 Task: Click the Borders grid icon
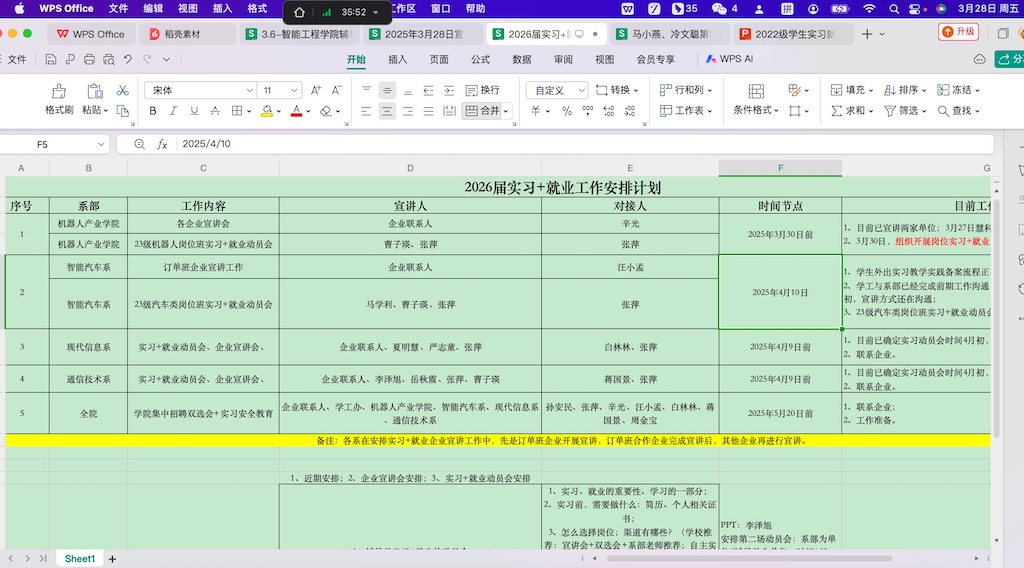(237, 111)
